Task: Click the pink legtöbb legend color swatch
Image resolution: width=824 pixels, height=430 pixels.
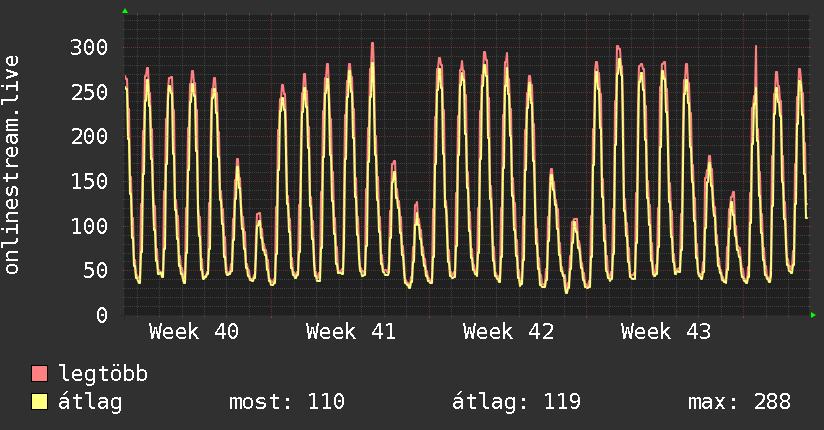Action: tap(39, 374)
